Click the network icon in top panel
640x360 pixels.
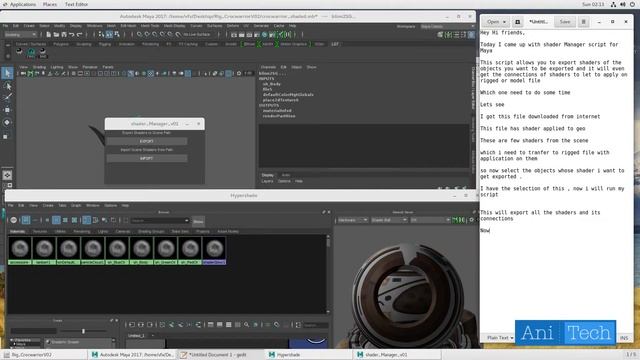point(613,4)
